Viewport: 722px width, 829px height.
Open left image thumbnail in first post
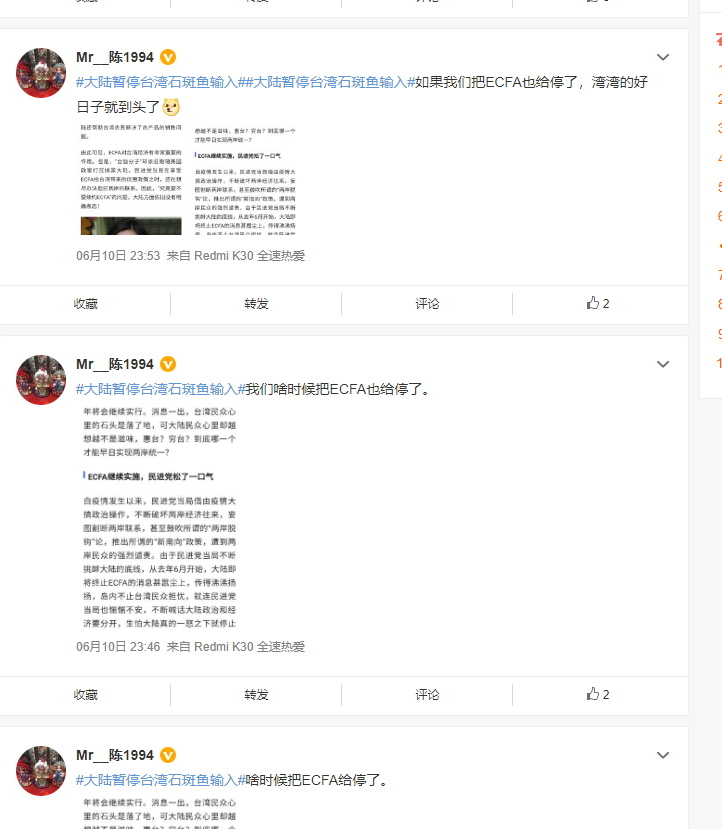pos(131,179)
